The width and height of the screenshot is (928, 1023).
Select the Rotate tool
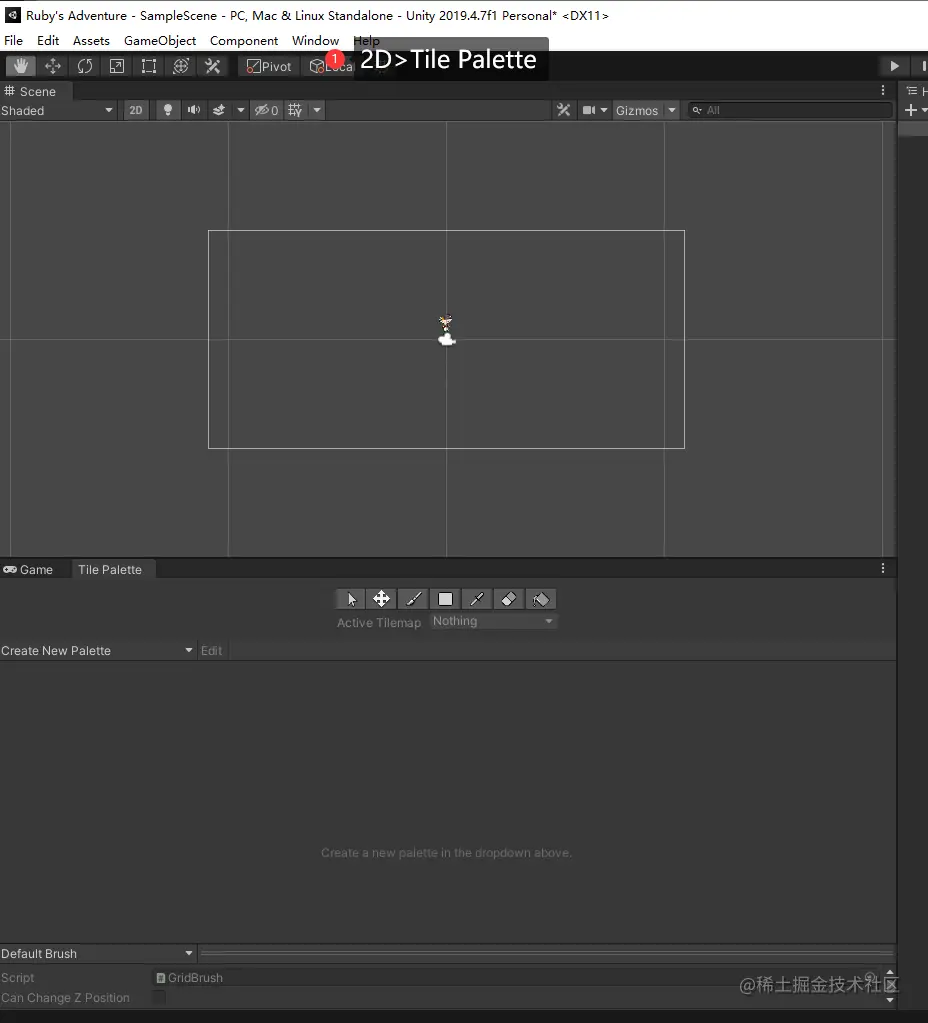click(x=85, y=66)
